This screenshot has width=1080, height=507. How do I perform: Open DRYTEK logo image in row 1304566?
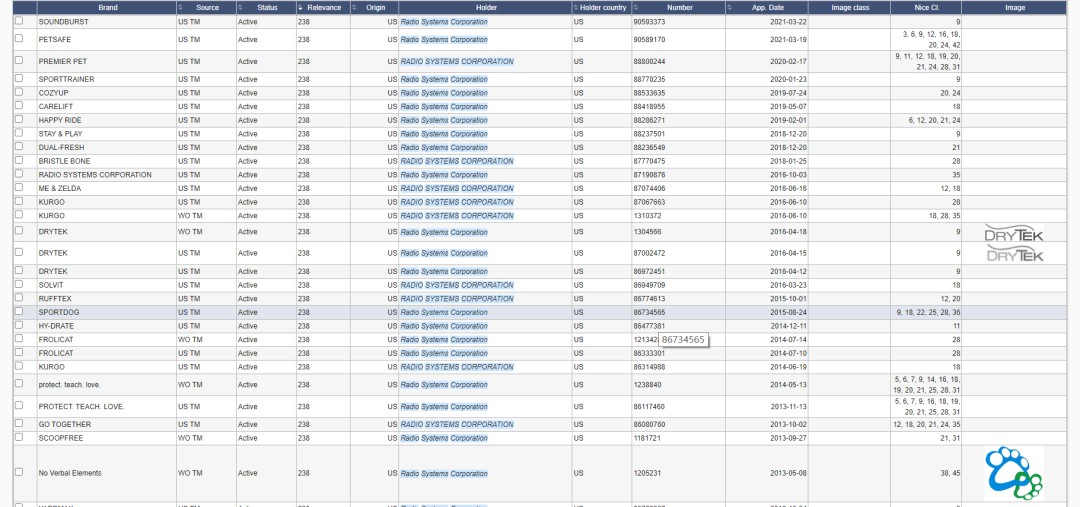pos(1014,232)
